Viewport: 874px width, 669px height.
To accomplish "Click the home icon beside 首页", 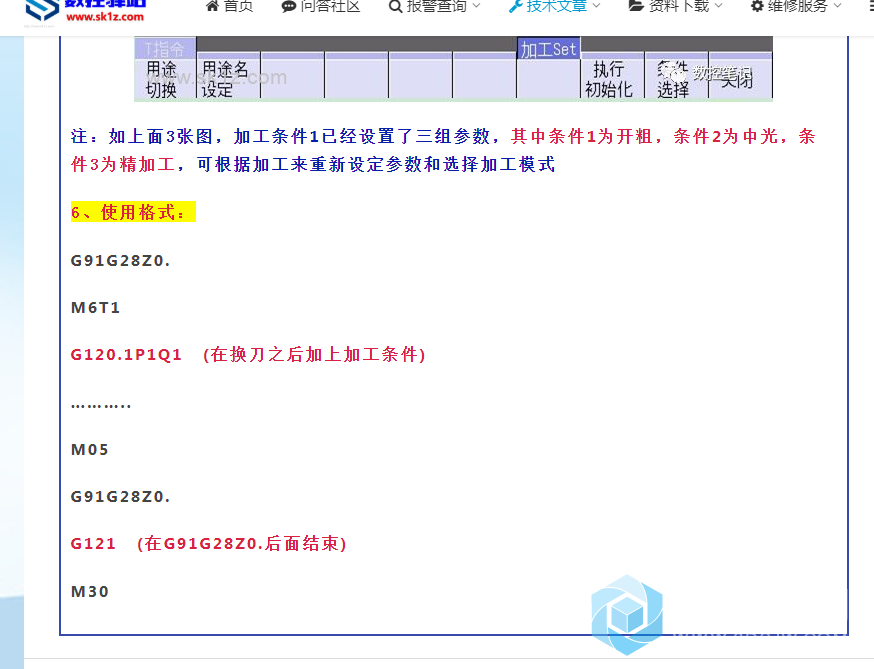I will coord(212,6).
